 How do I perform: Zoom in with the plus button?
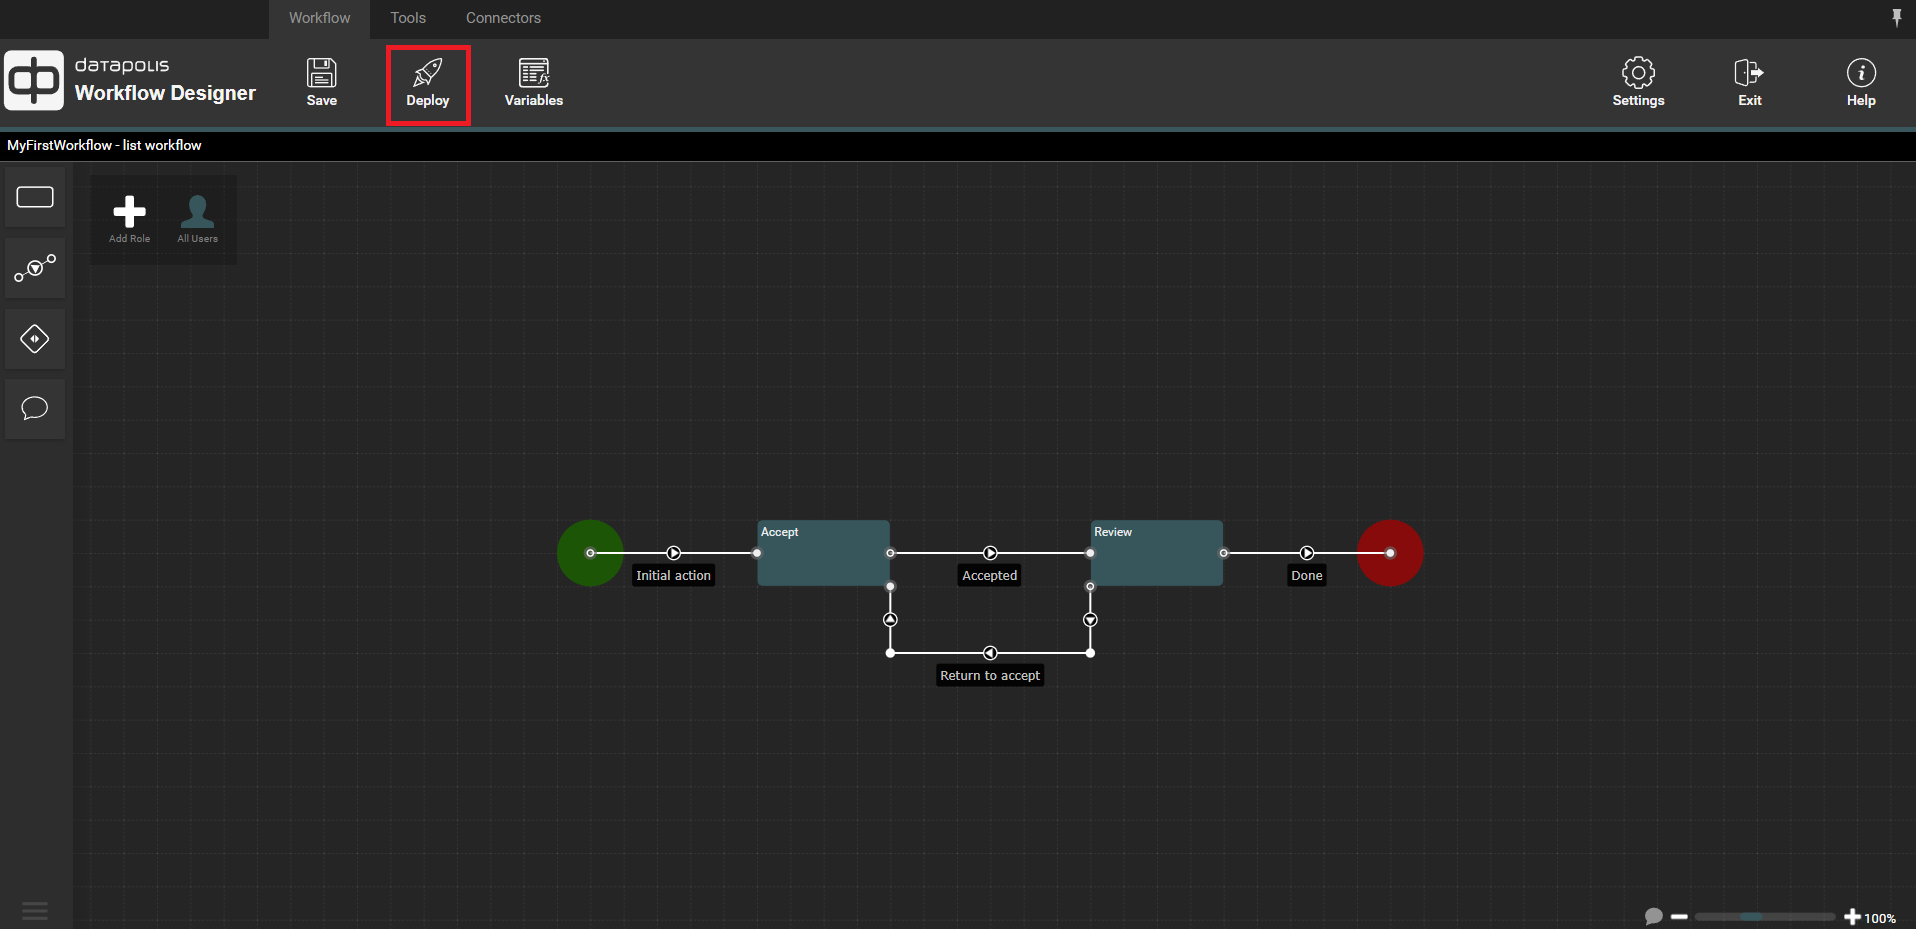(x=1852, y=917)
